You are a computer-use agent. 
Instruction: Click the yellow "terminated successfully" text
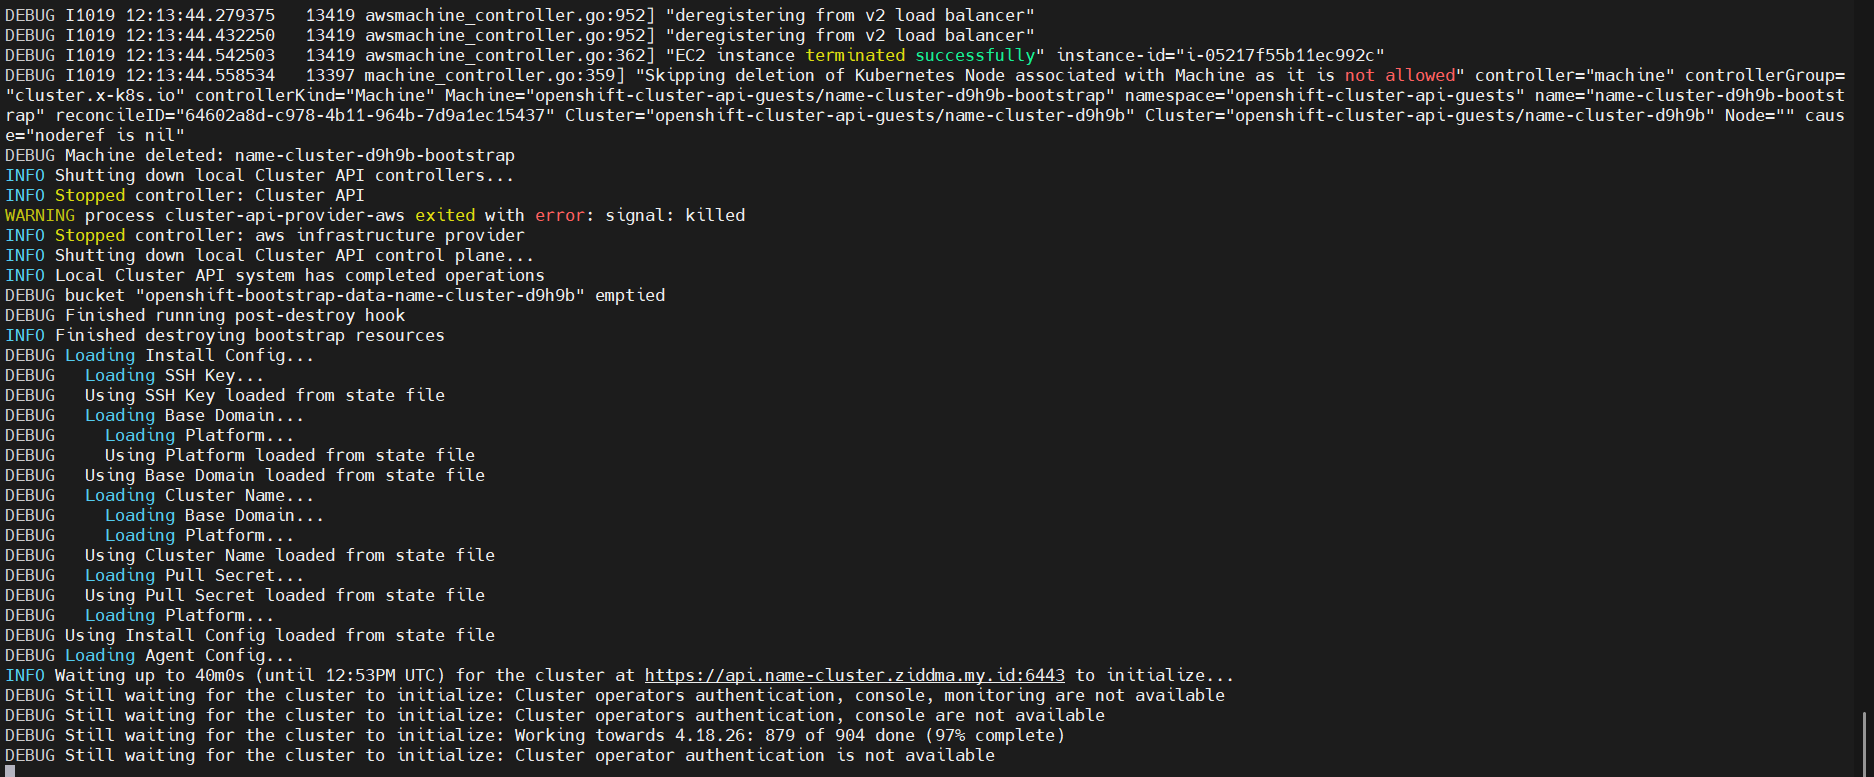pyautogui.click(x=925, y=55)
